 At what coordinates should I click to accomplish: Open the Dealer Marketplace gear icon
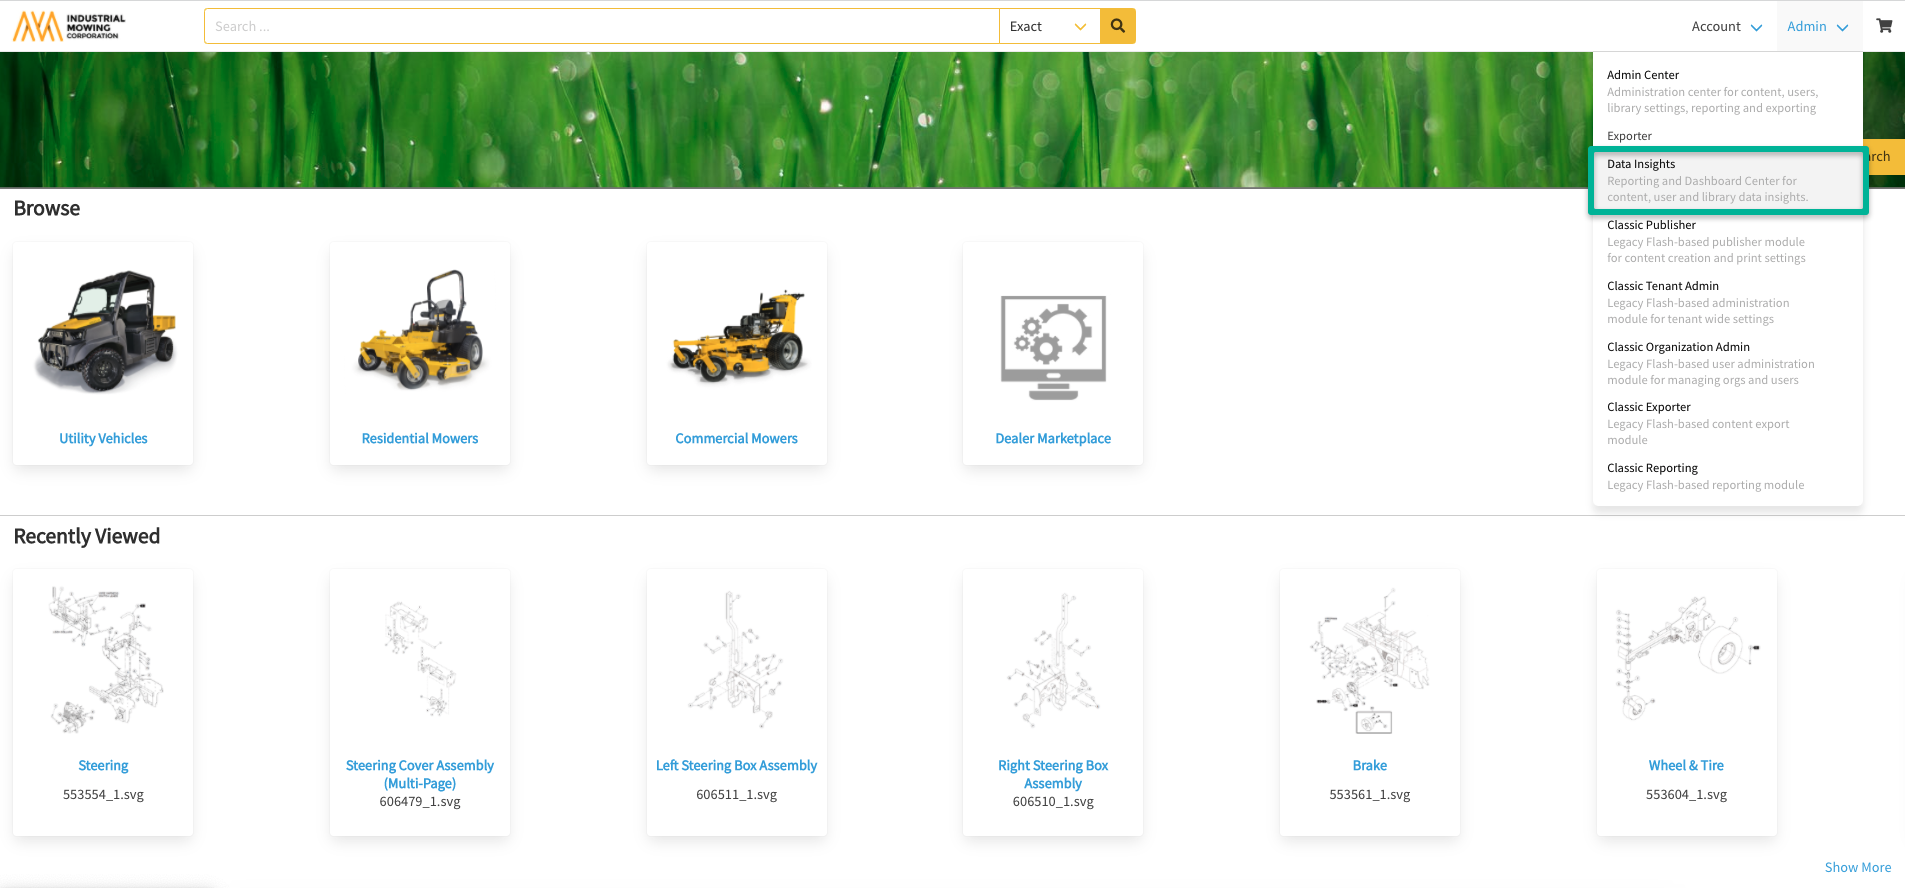[x=1053, y=346]
